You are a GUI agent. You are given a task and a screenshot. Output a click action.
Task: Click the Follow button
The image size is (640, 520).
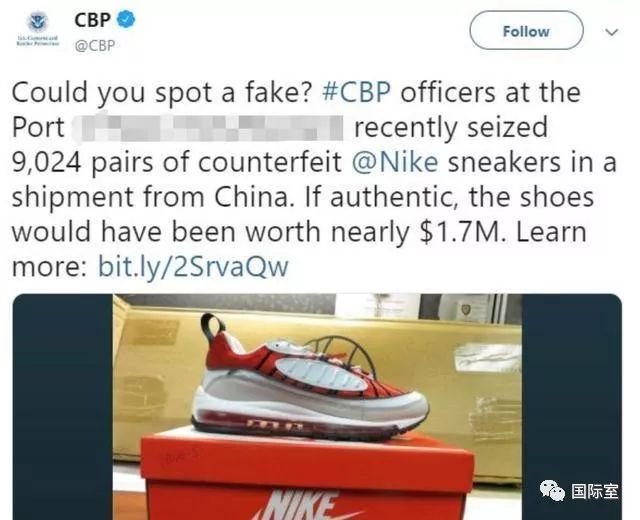(526, 31)
